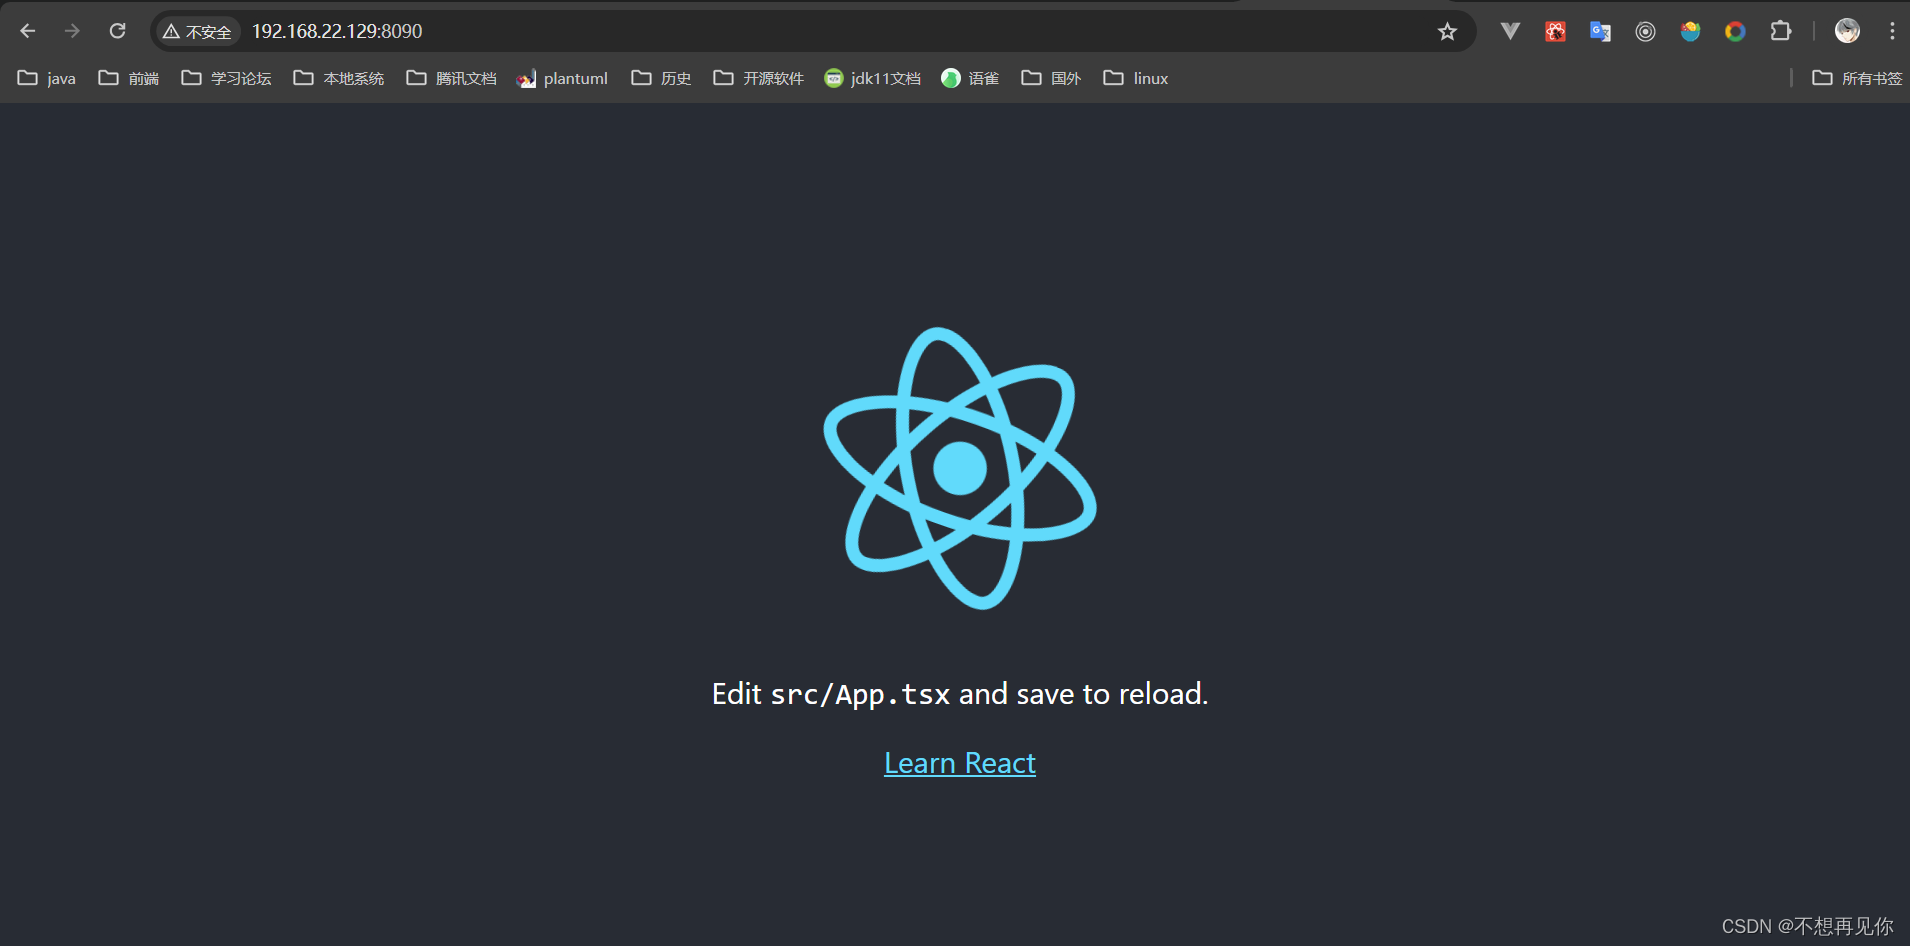The height and width of the screenshot is (946, 1910).
Task: Open the Chrome extensions puzzle icon
Action: [1780, 31]
